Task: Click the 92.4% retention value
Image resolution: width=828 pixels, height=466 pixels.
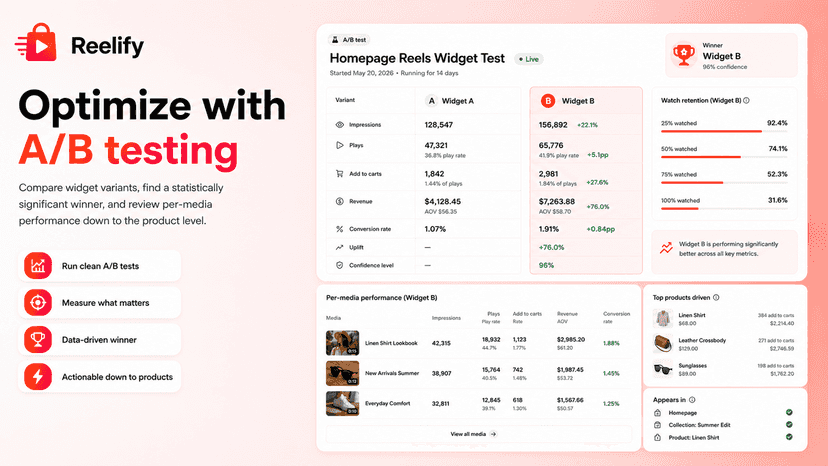Action: [x=777, y=123]
